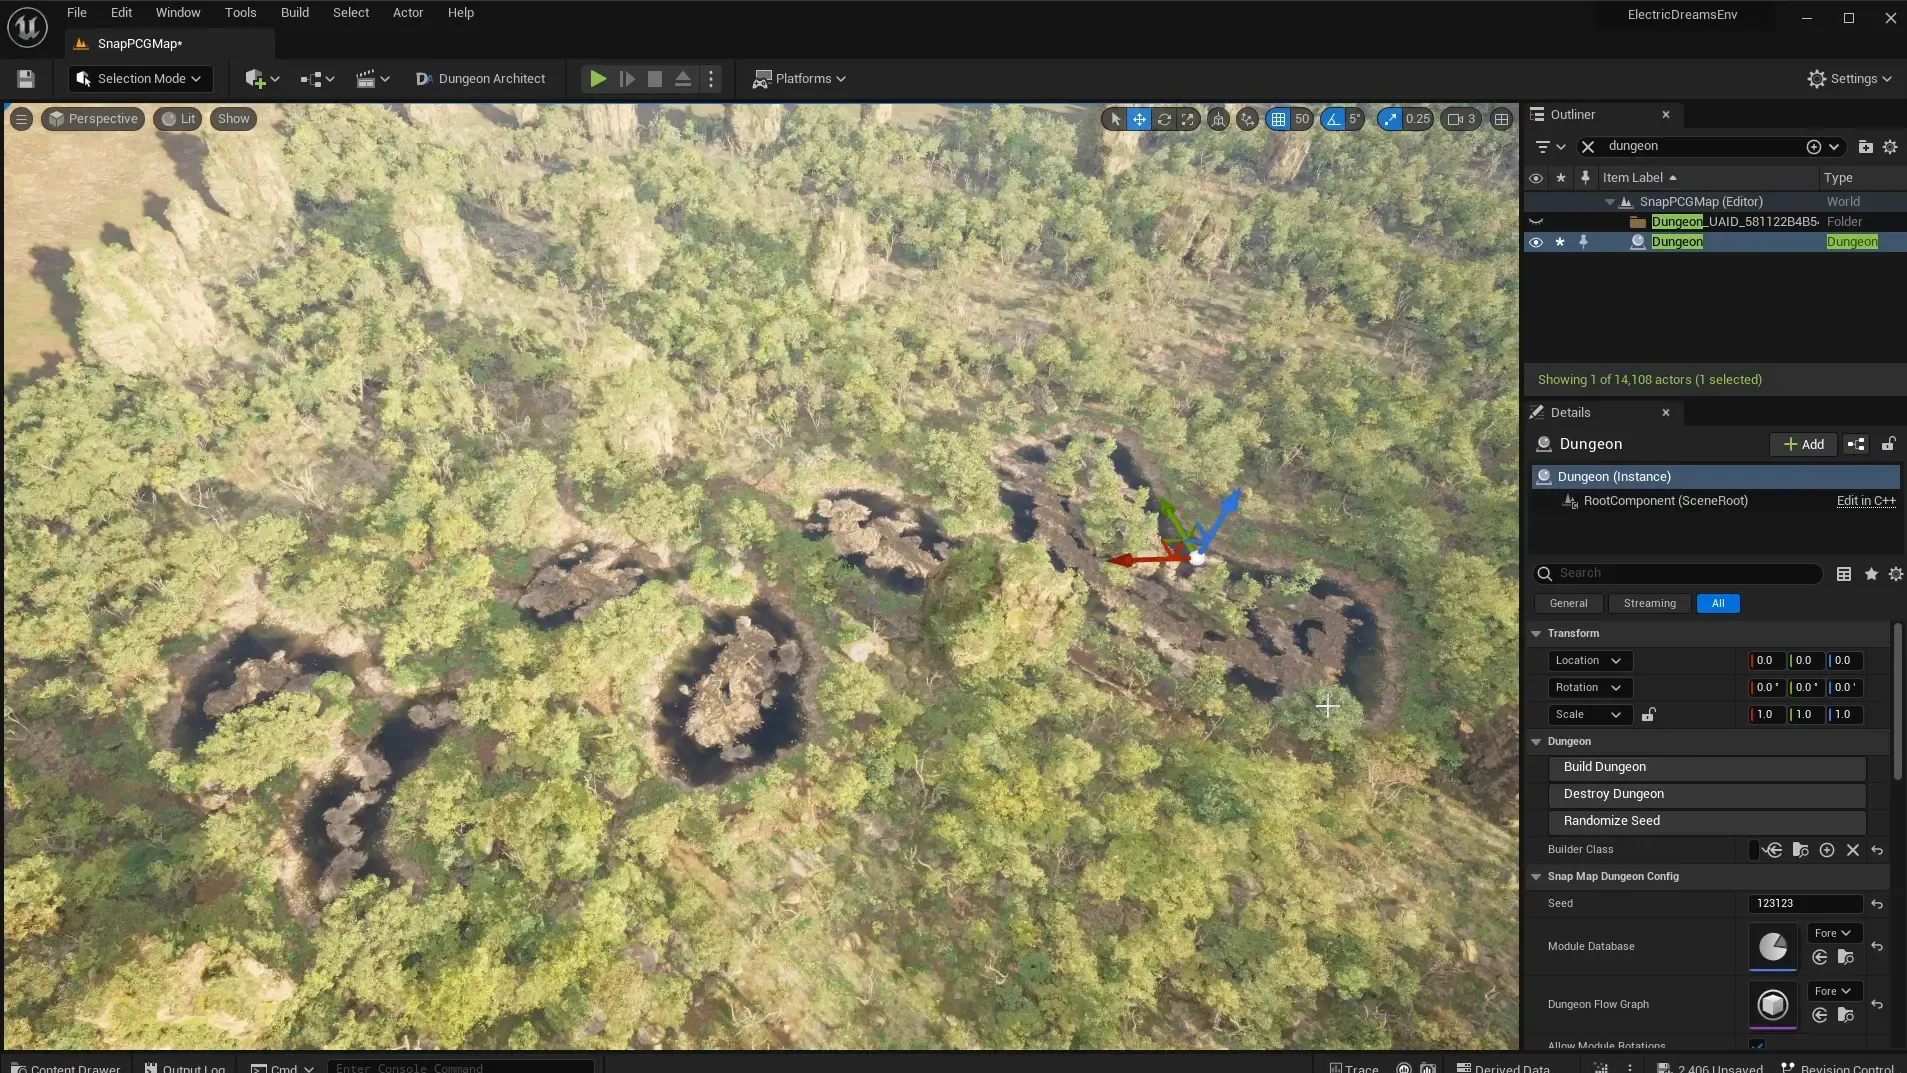Open Outliner settings gear

[1890, 147]
